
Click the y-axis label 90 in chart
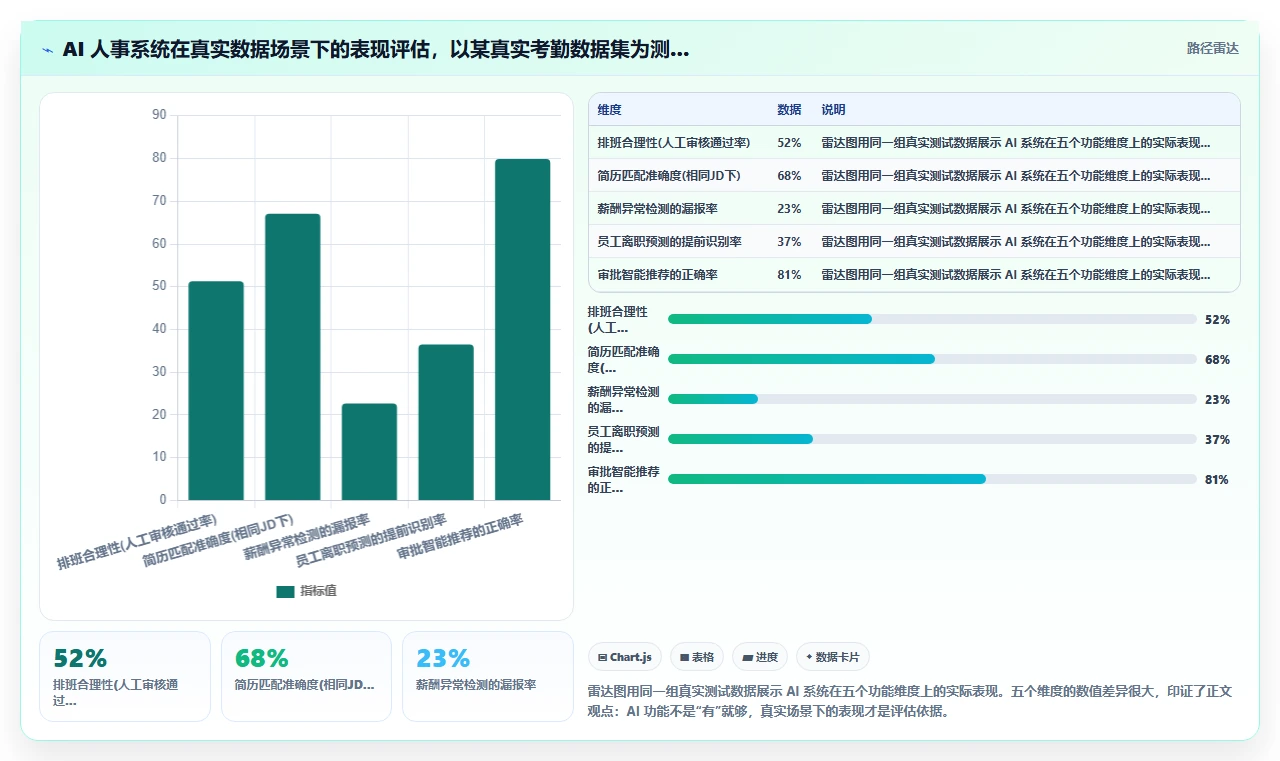159,115
